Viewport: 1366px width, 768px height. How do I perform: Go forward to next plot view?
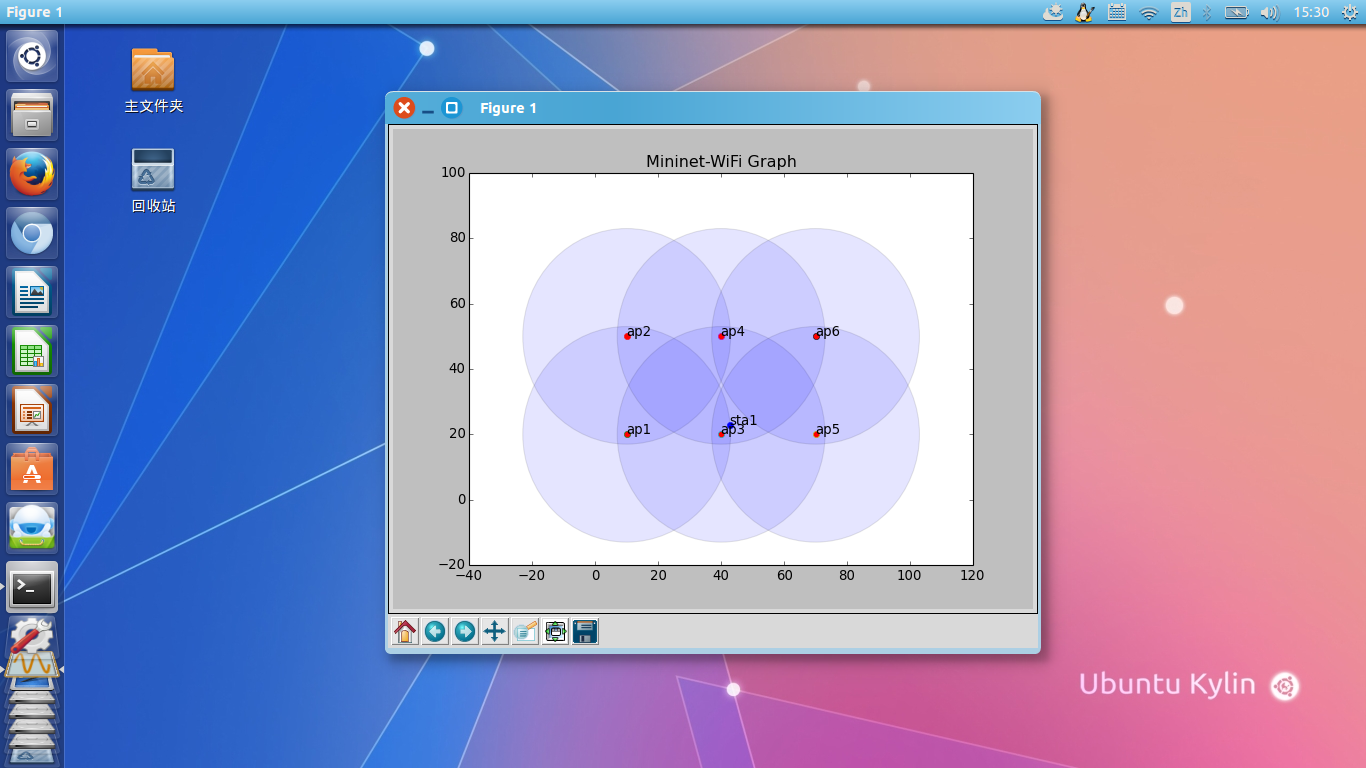pyautogui.click(x=465, y=631)
